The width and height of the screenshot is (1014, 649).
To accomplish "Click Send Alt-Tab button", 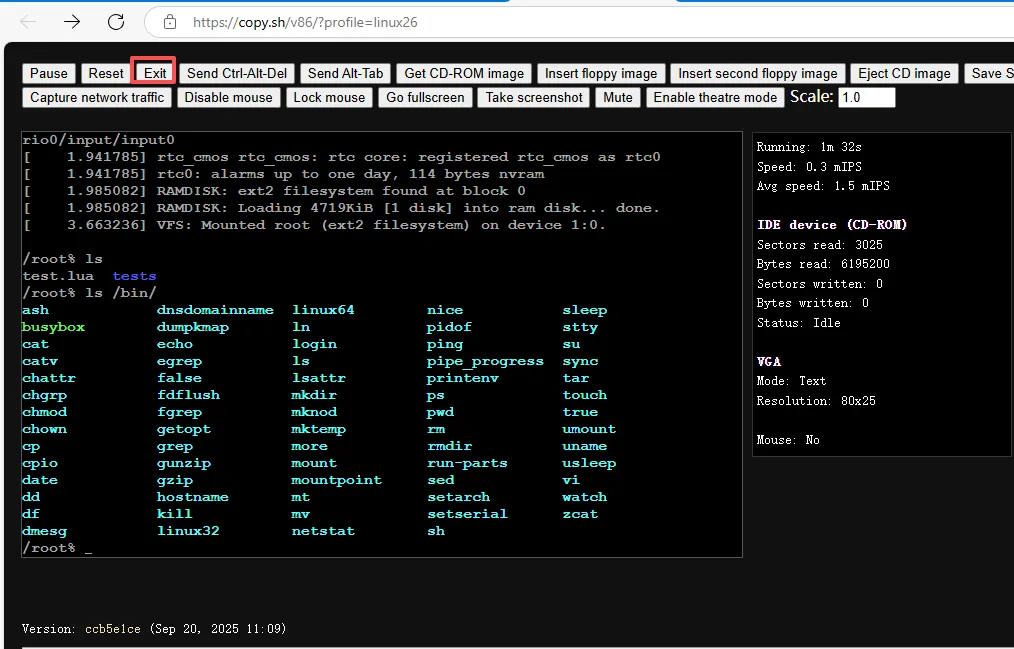I will click(x=345, y=74).
